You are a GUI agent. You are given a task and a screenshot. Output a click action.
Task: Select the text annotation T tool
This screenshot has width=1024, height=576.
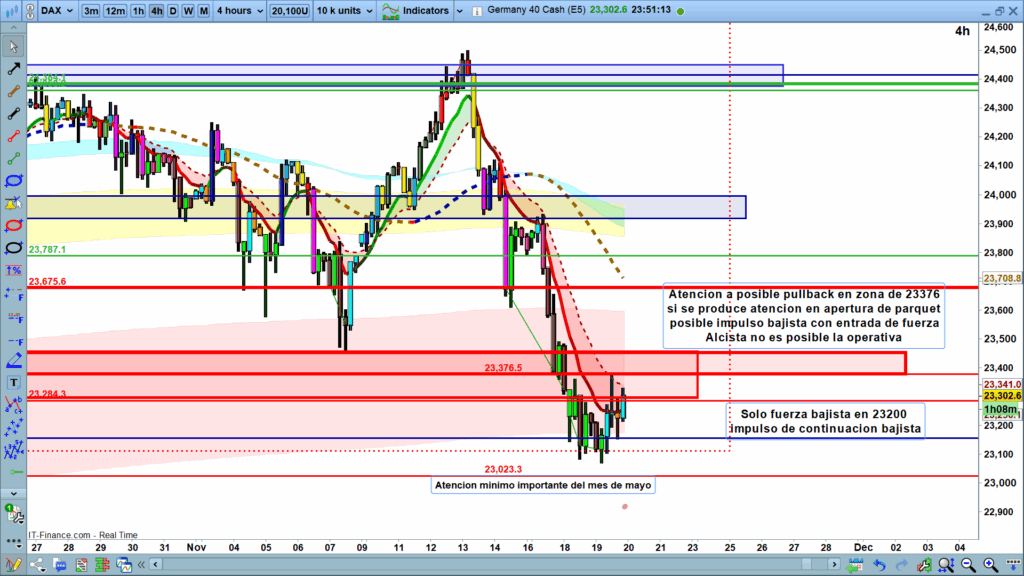pos(14,382)
